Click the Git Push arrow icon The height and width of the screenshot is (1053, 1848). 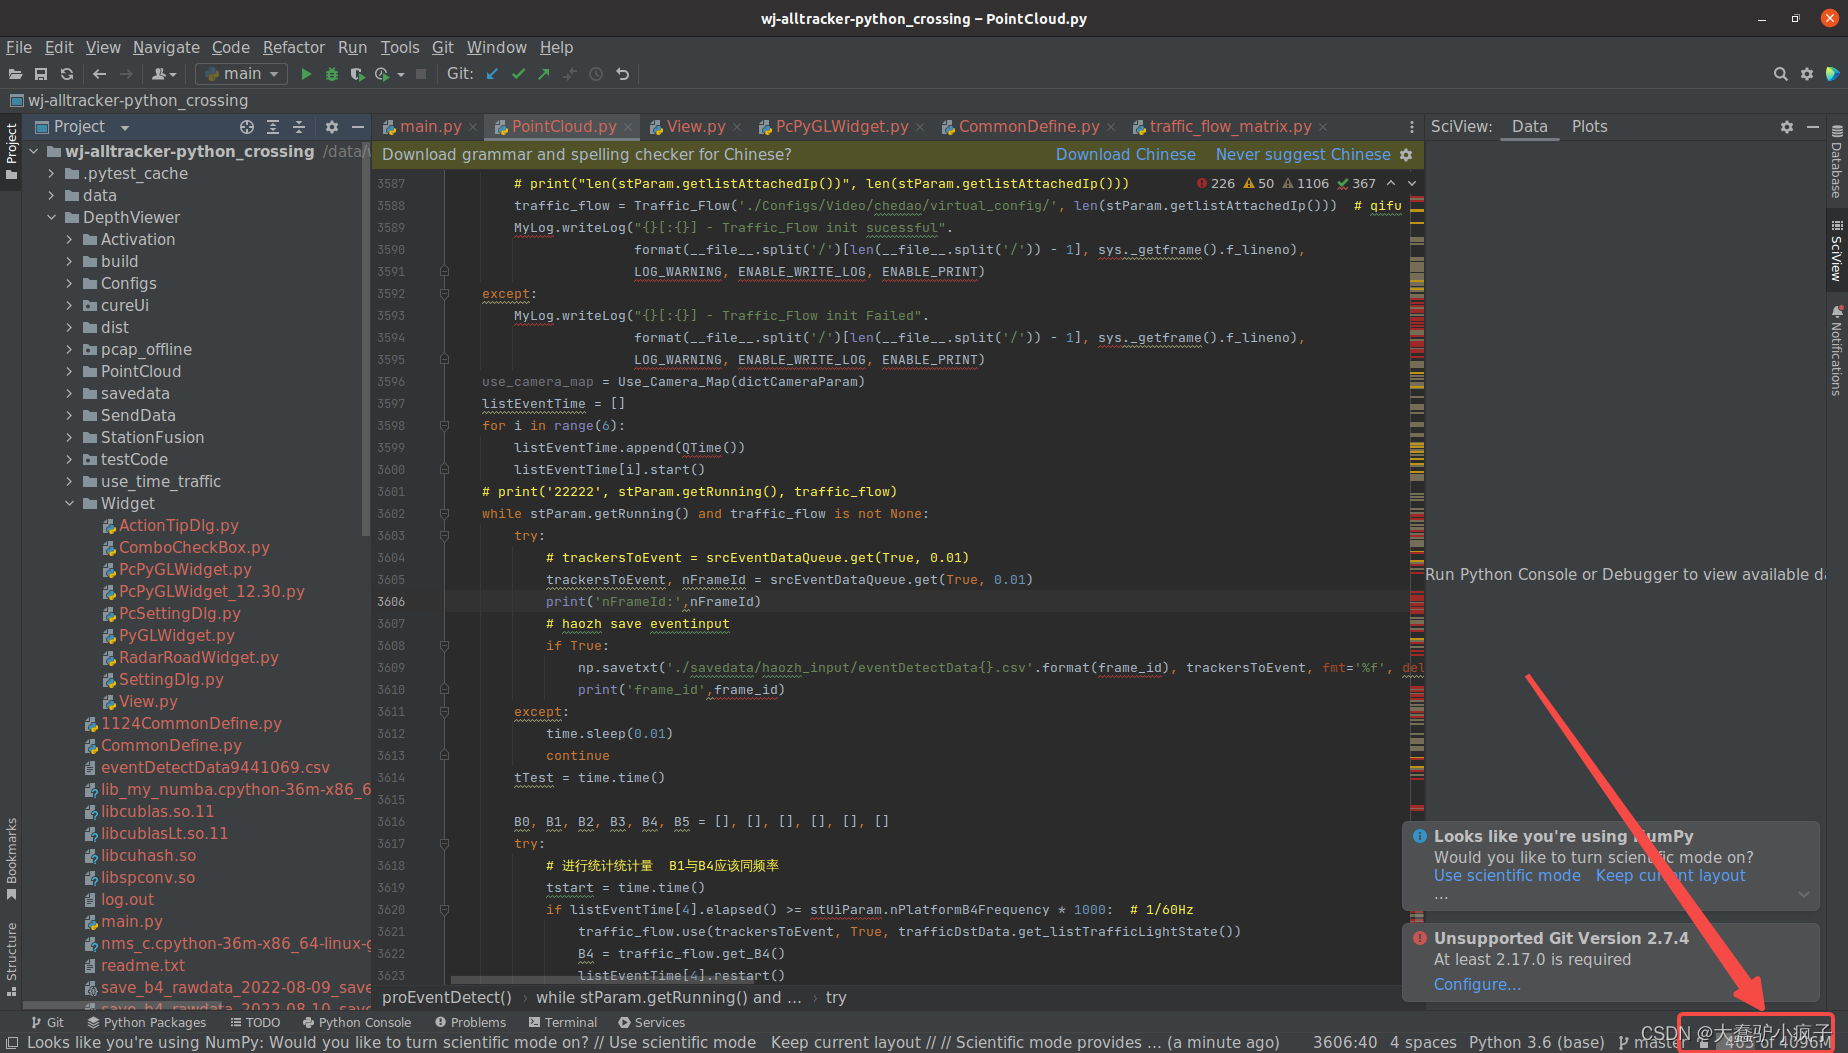(x=544, y=74)
